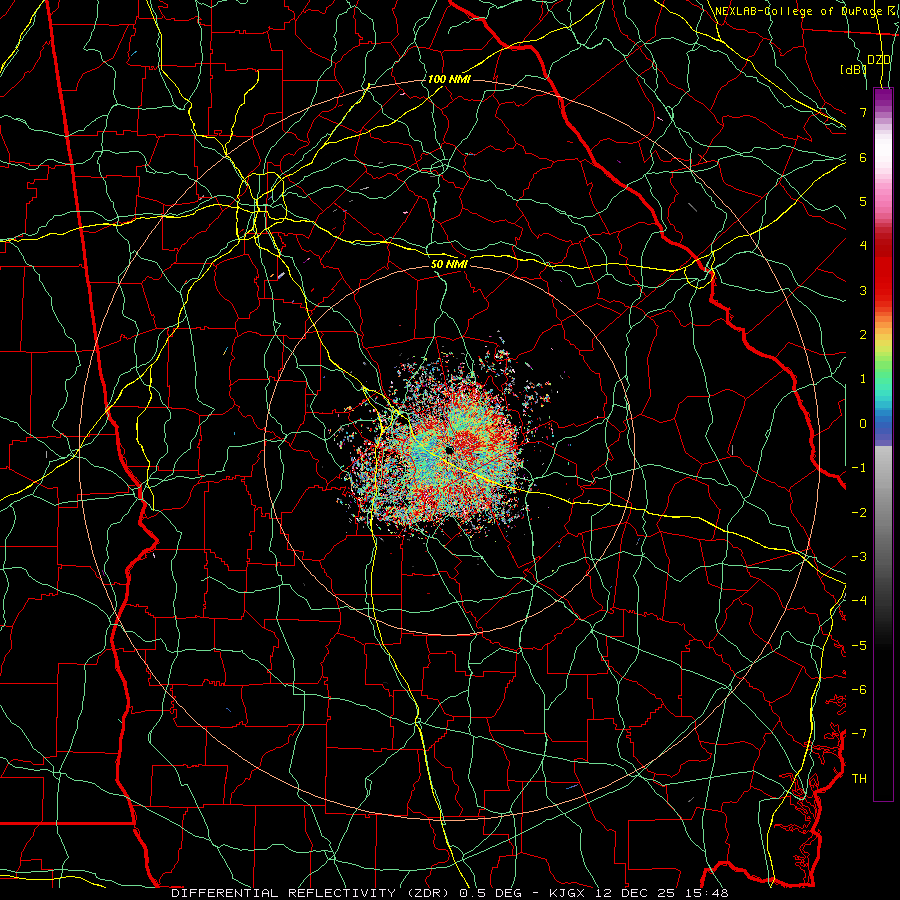Click the "3" value on the color scale
Image resolution: width=900 pixels, height=900 pixels.
[863, 290]
